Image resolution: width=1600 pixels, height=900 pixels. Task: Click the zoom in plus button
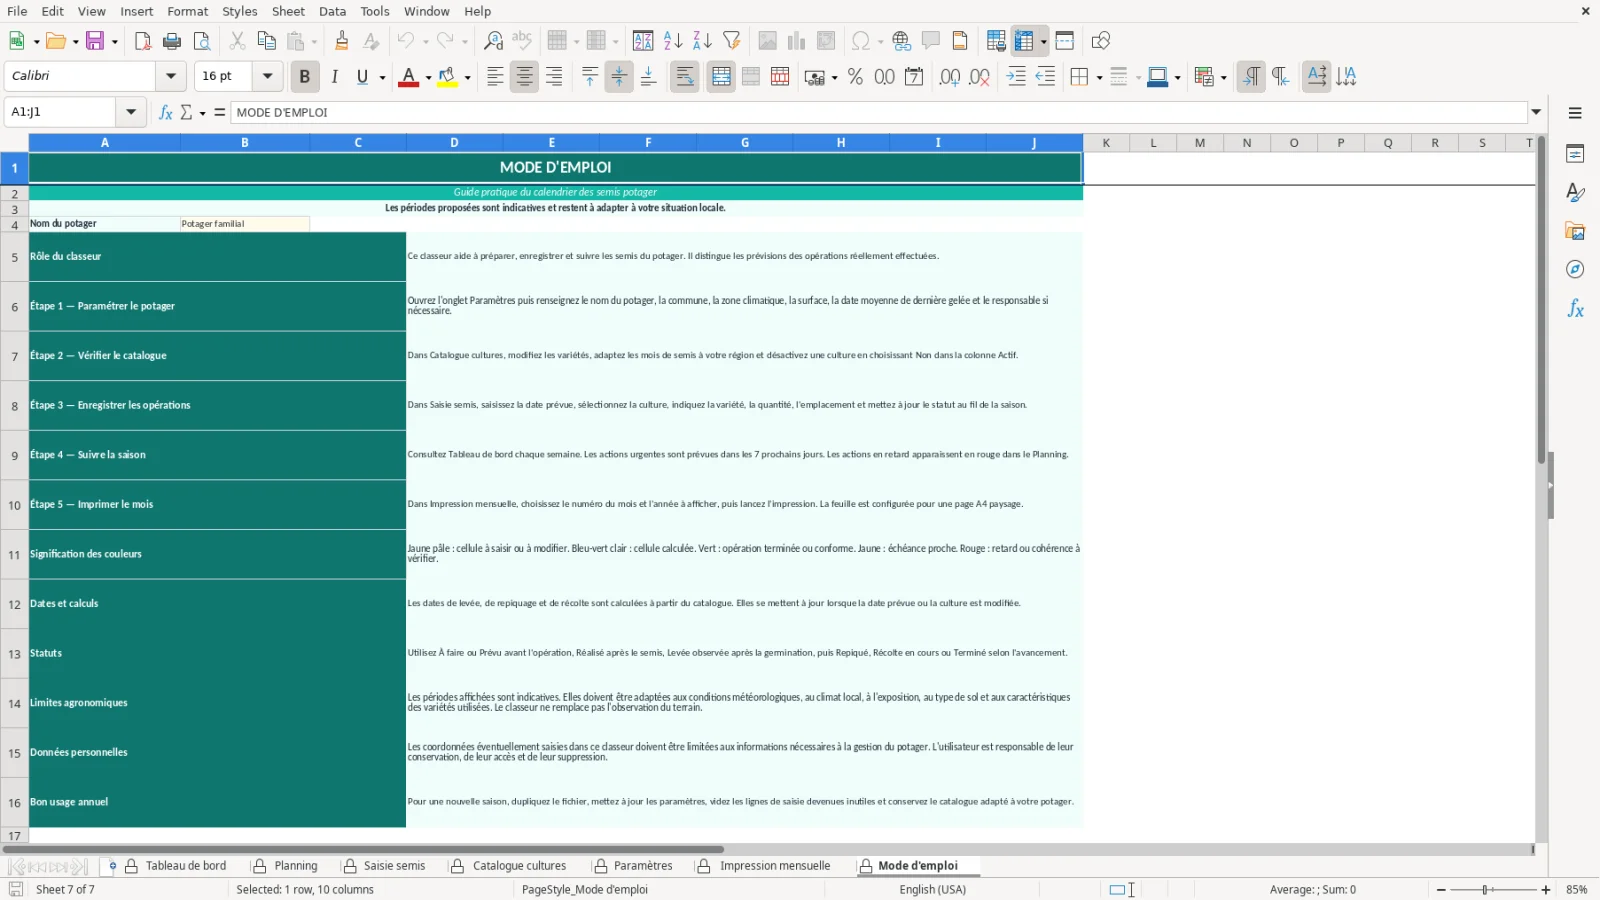coord(1546,889)
